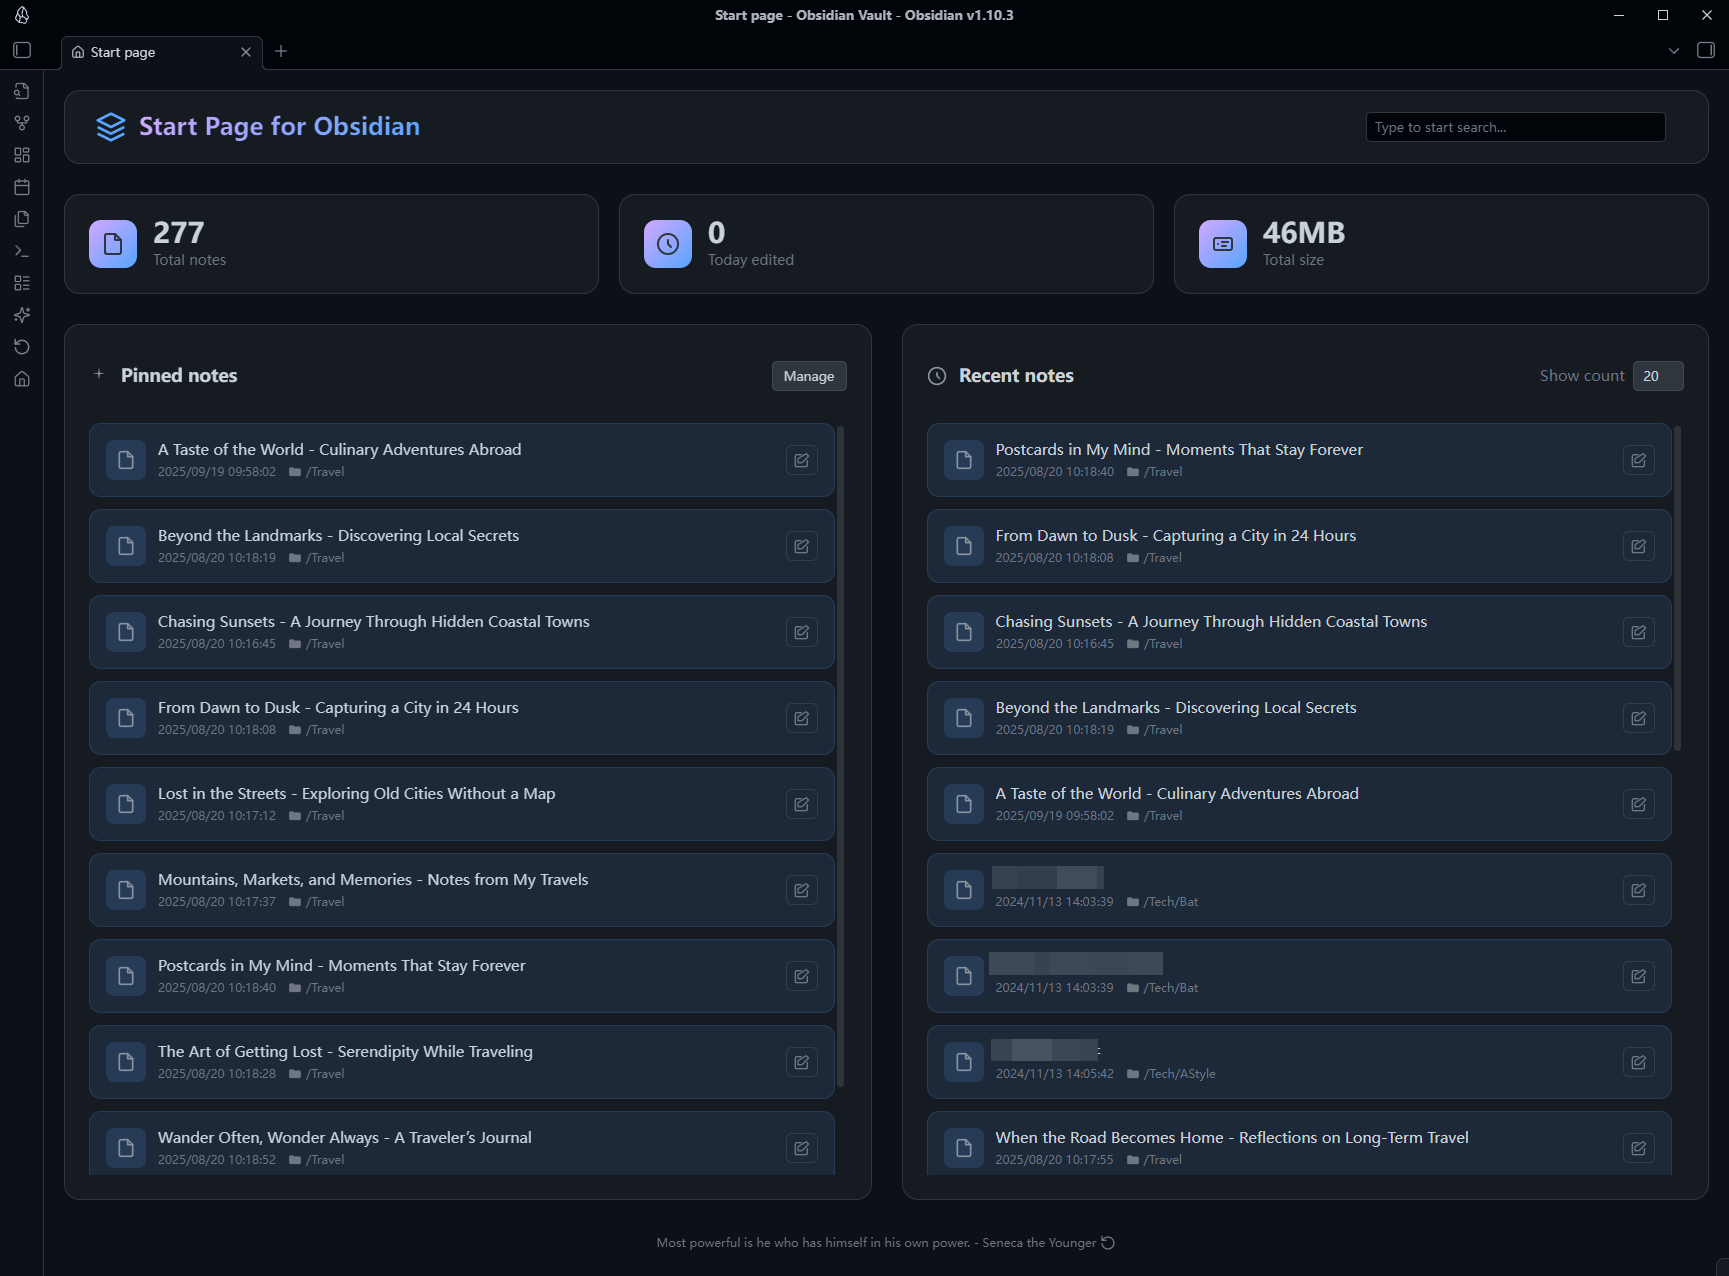Click /Tech/AStyle folder path label

click(x=1180, y=1074)
